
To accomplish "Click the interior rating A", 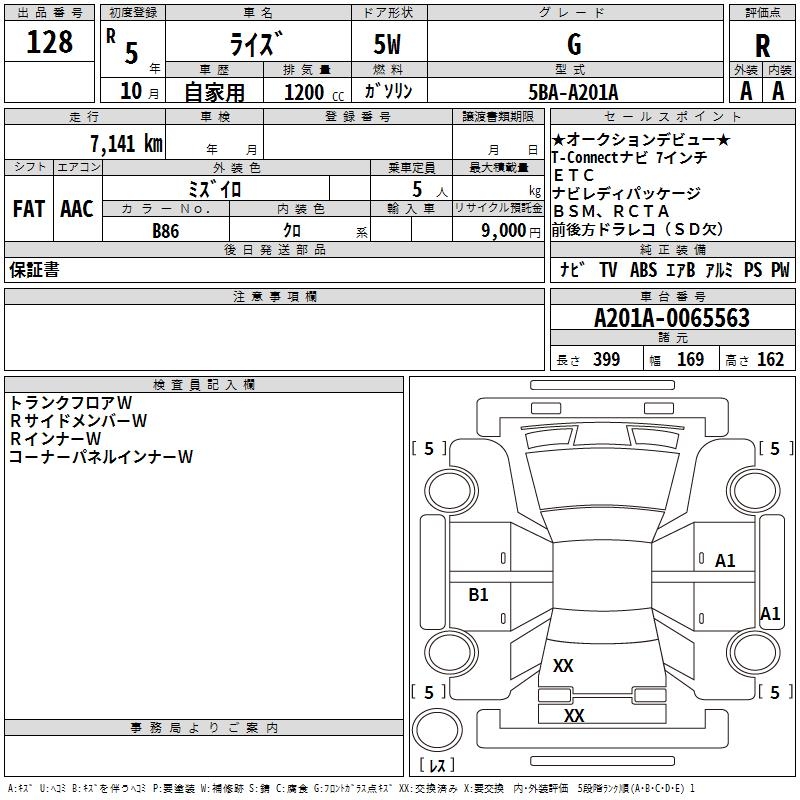I will [x=778, y=91].
